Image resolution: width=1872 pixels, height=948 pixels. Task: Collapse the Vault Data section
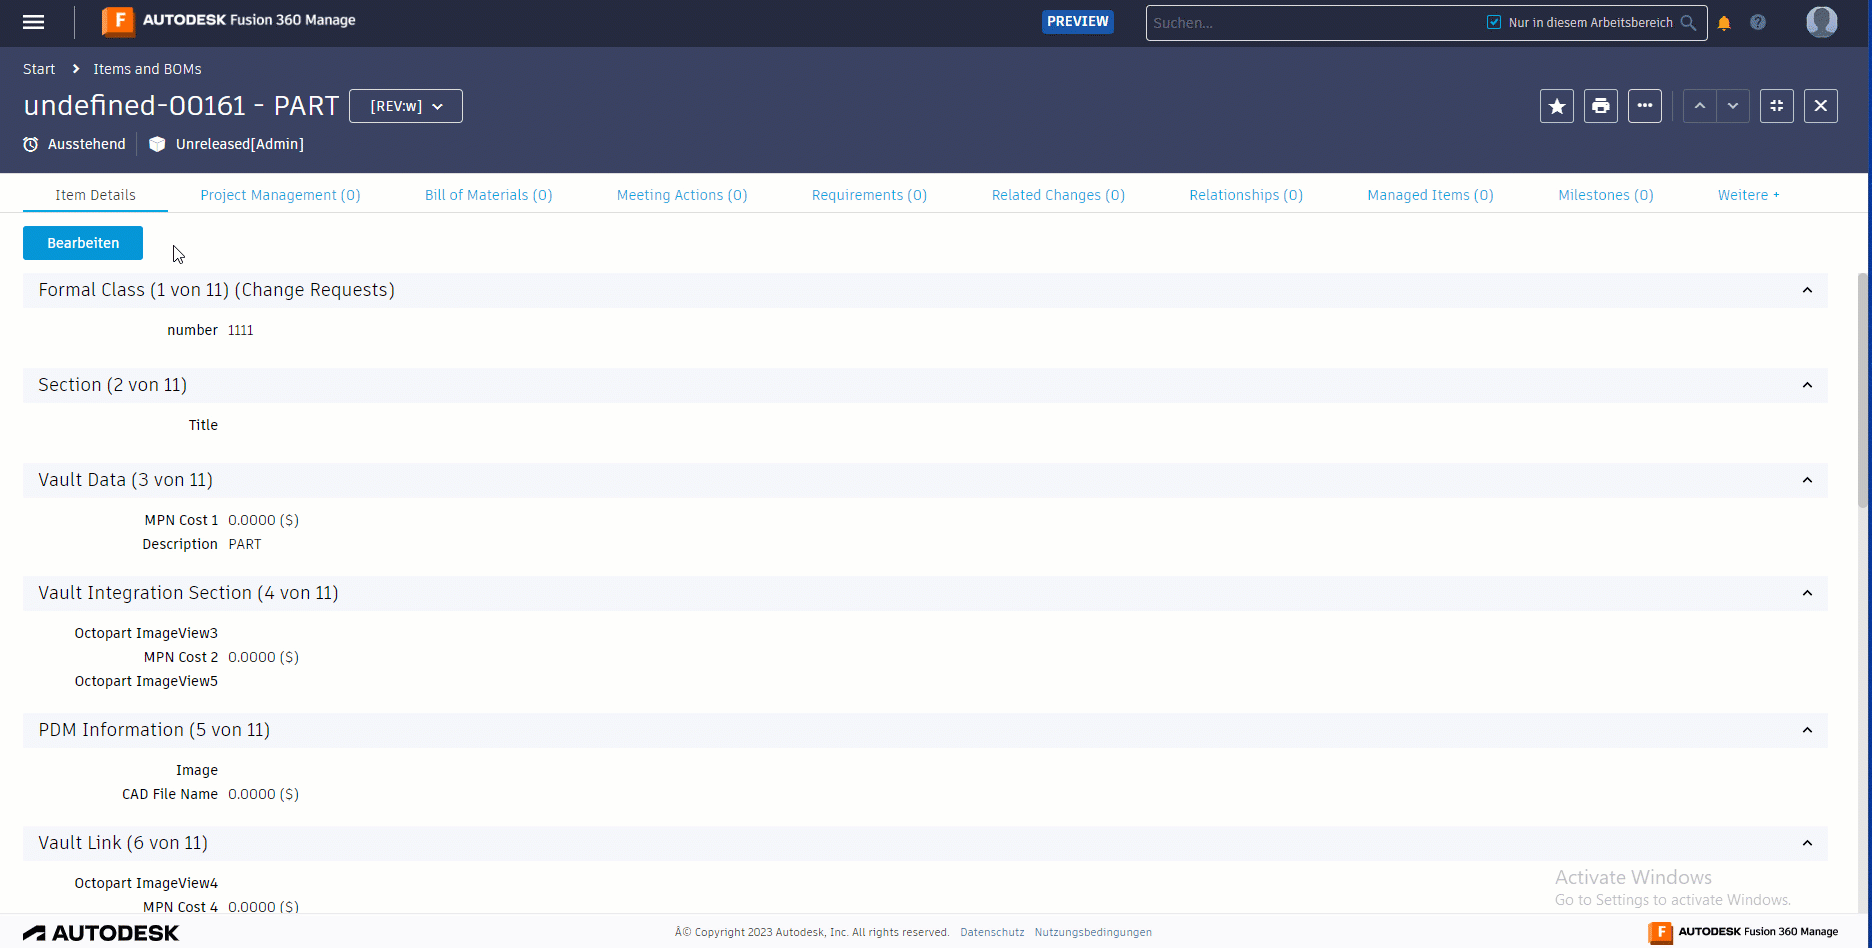1807,480
